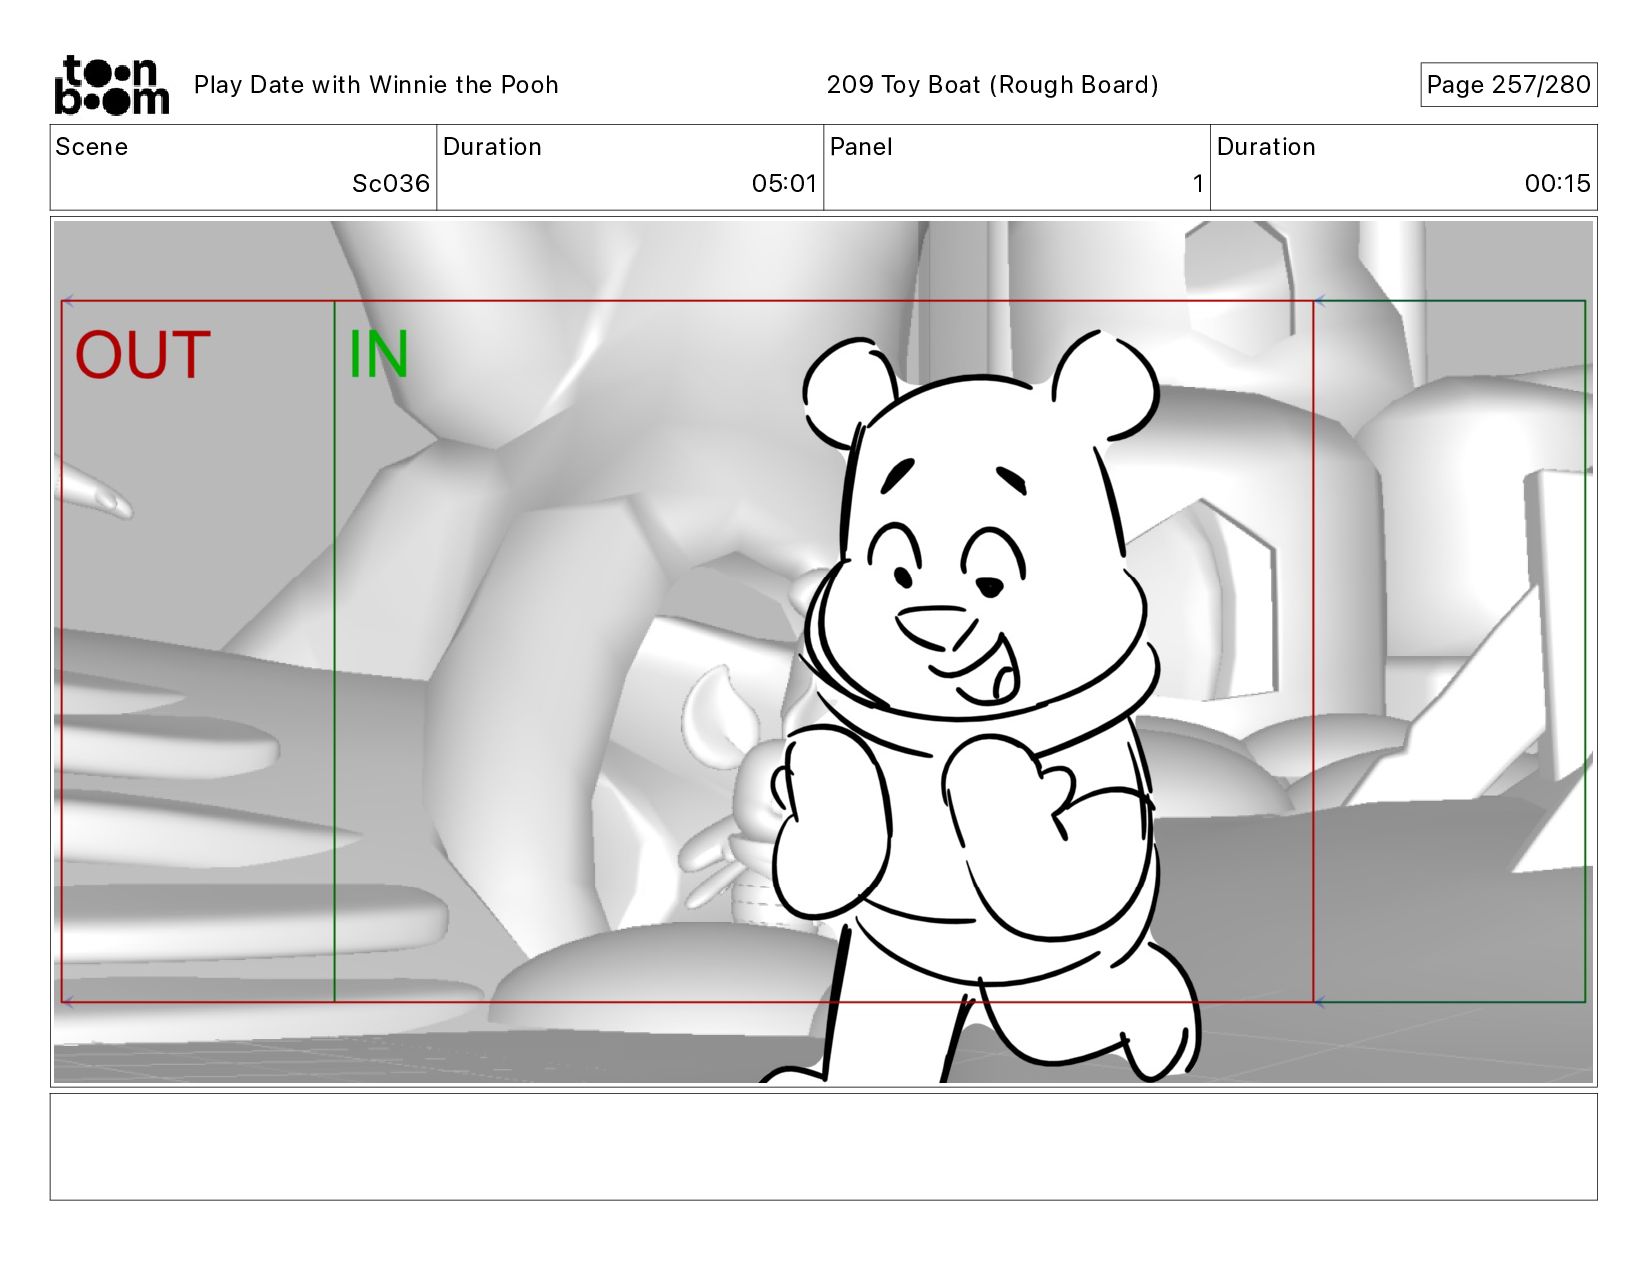Click the 'Page 257/280' page indicator
This screenshot has height=1275, width=1650.
tap(1508, 85)
